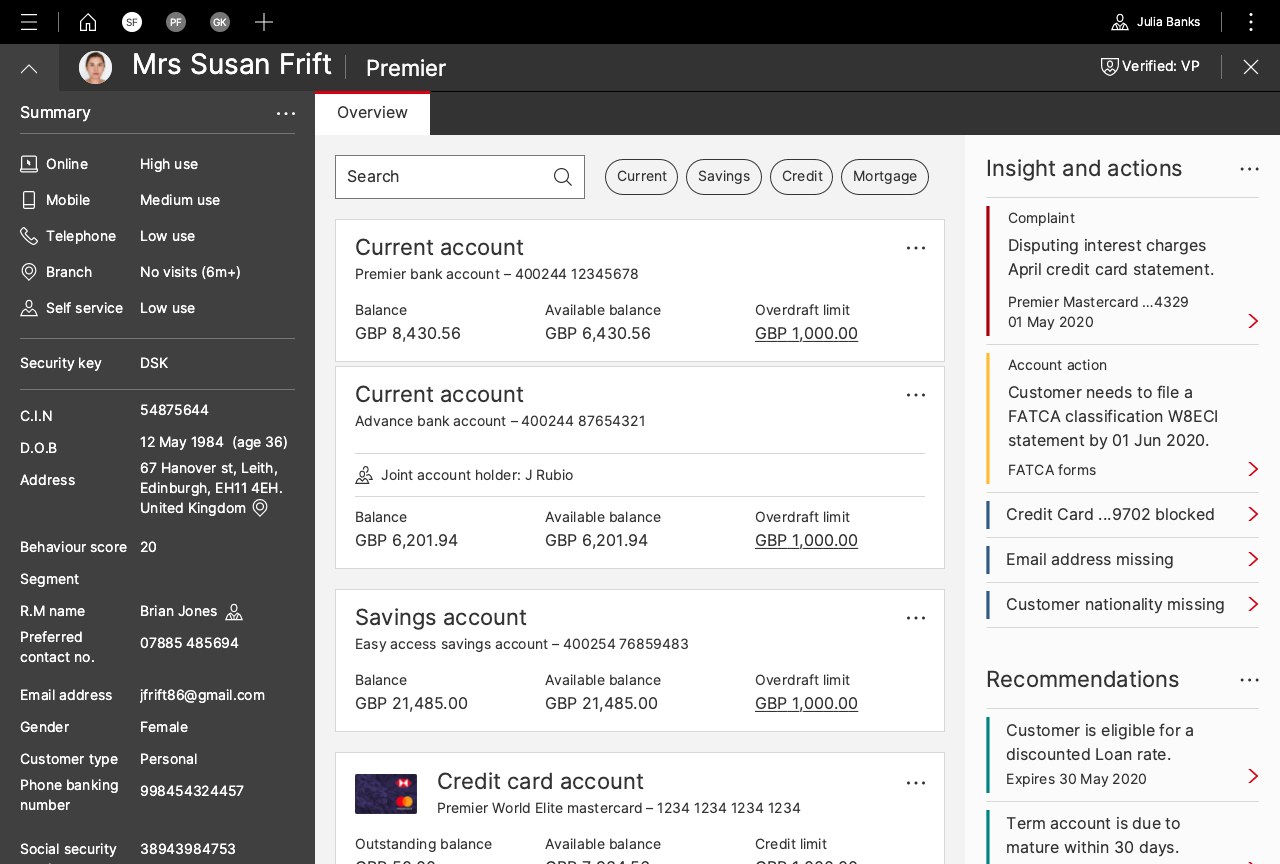
Task: Click Premier account overdraft limit GBP 1,000.00 link
Action: (806, 333)
